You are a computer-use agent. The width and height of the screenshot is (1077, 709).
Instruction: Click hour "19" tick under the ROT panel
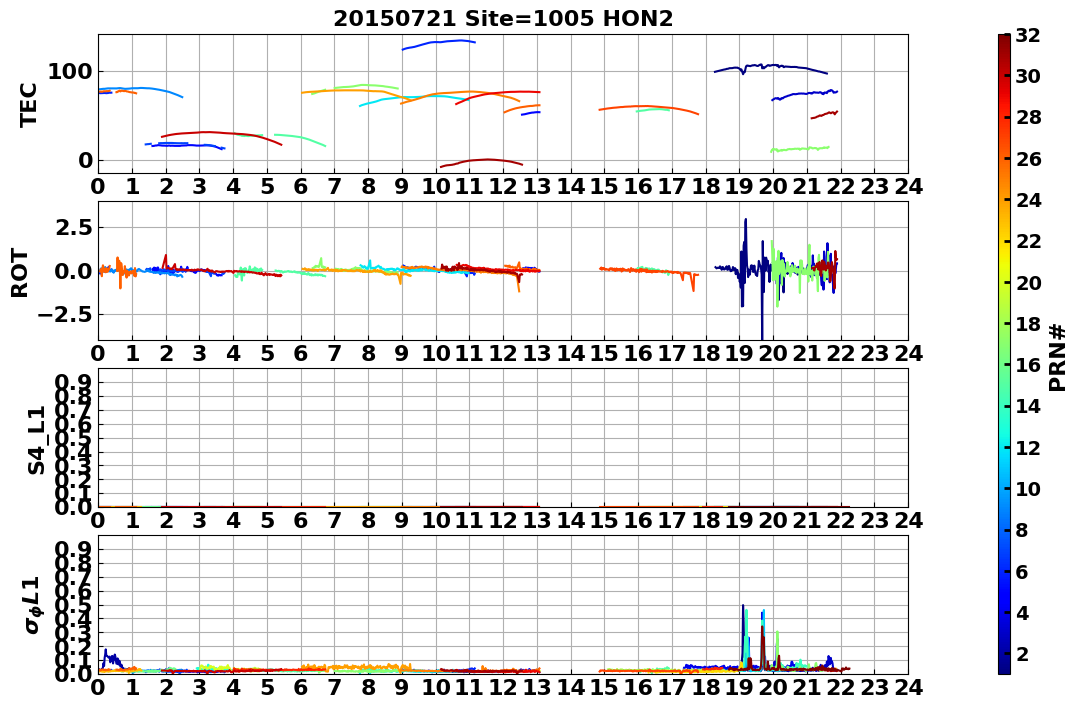[740, 353]
